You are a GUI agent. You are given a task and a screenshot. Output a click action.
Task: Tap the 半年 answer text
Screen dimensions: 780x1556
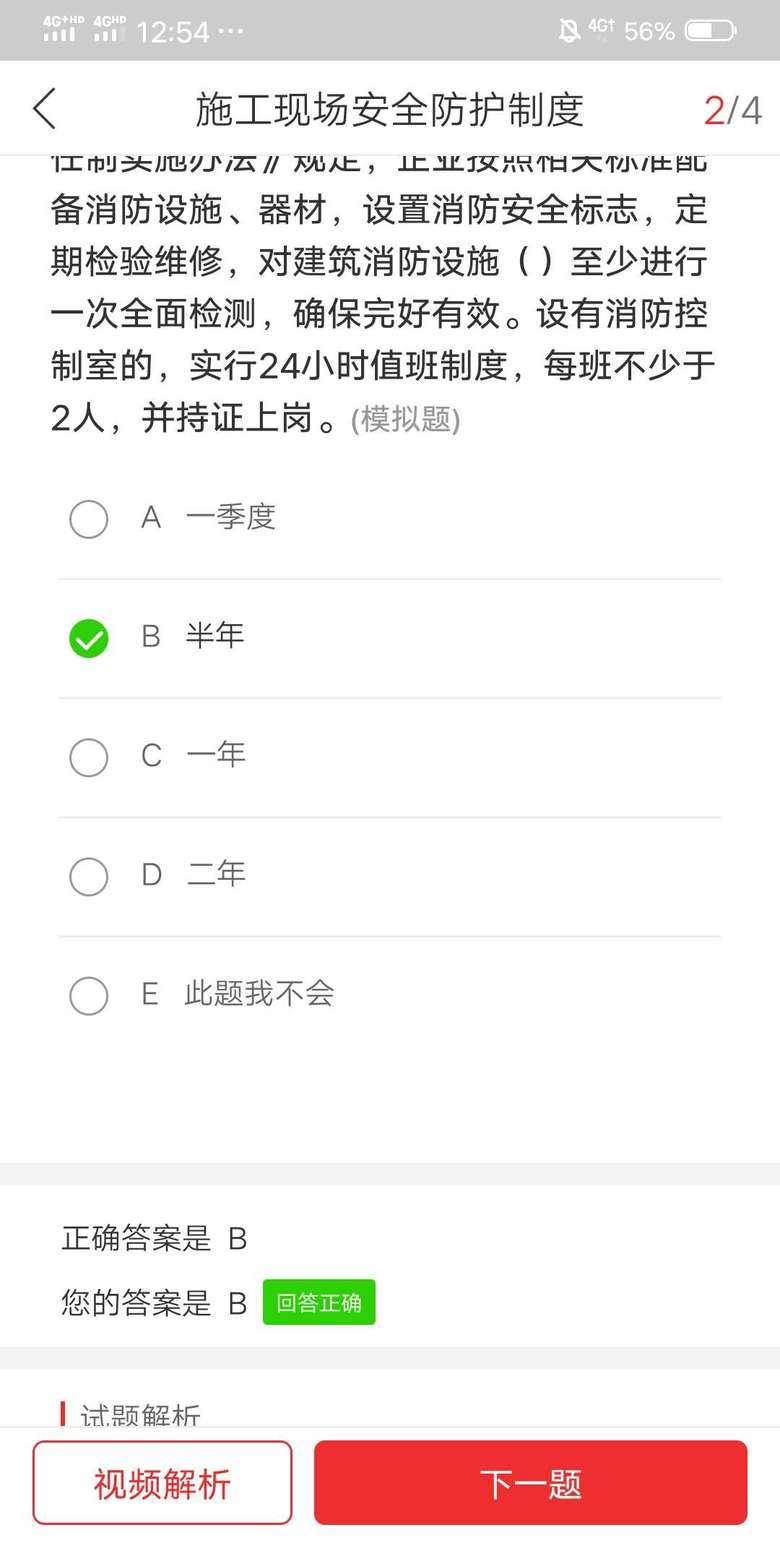[215, 636]
